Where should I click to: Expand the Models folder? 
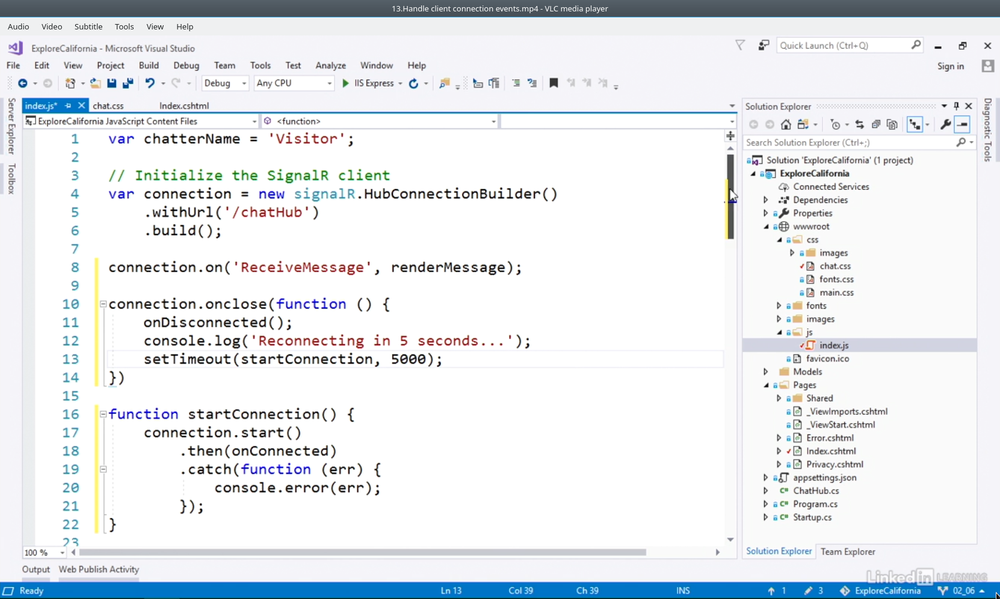[x=766, y=372]
